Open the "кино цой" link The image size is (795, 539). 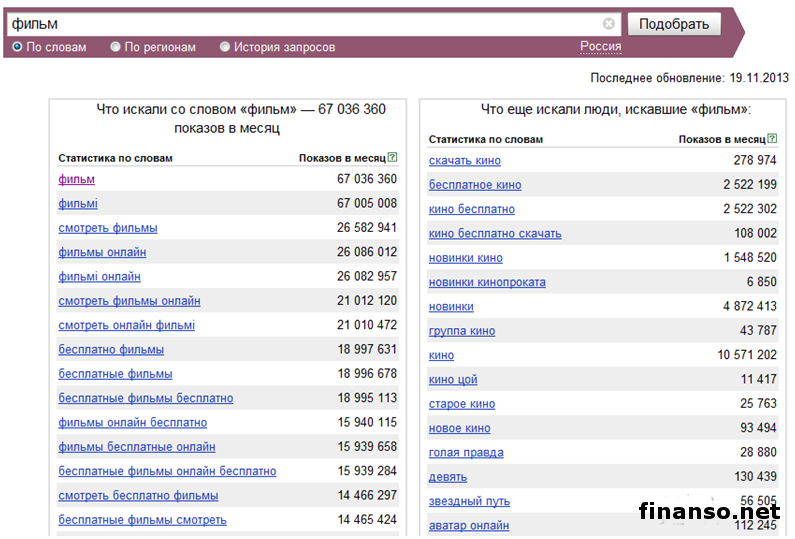453,380
